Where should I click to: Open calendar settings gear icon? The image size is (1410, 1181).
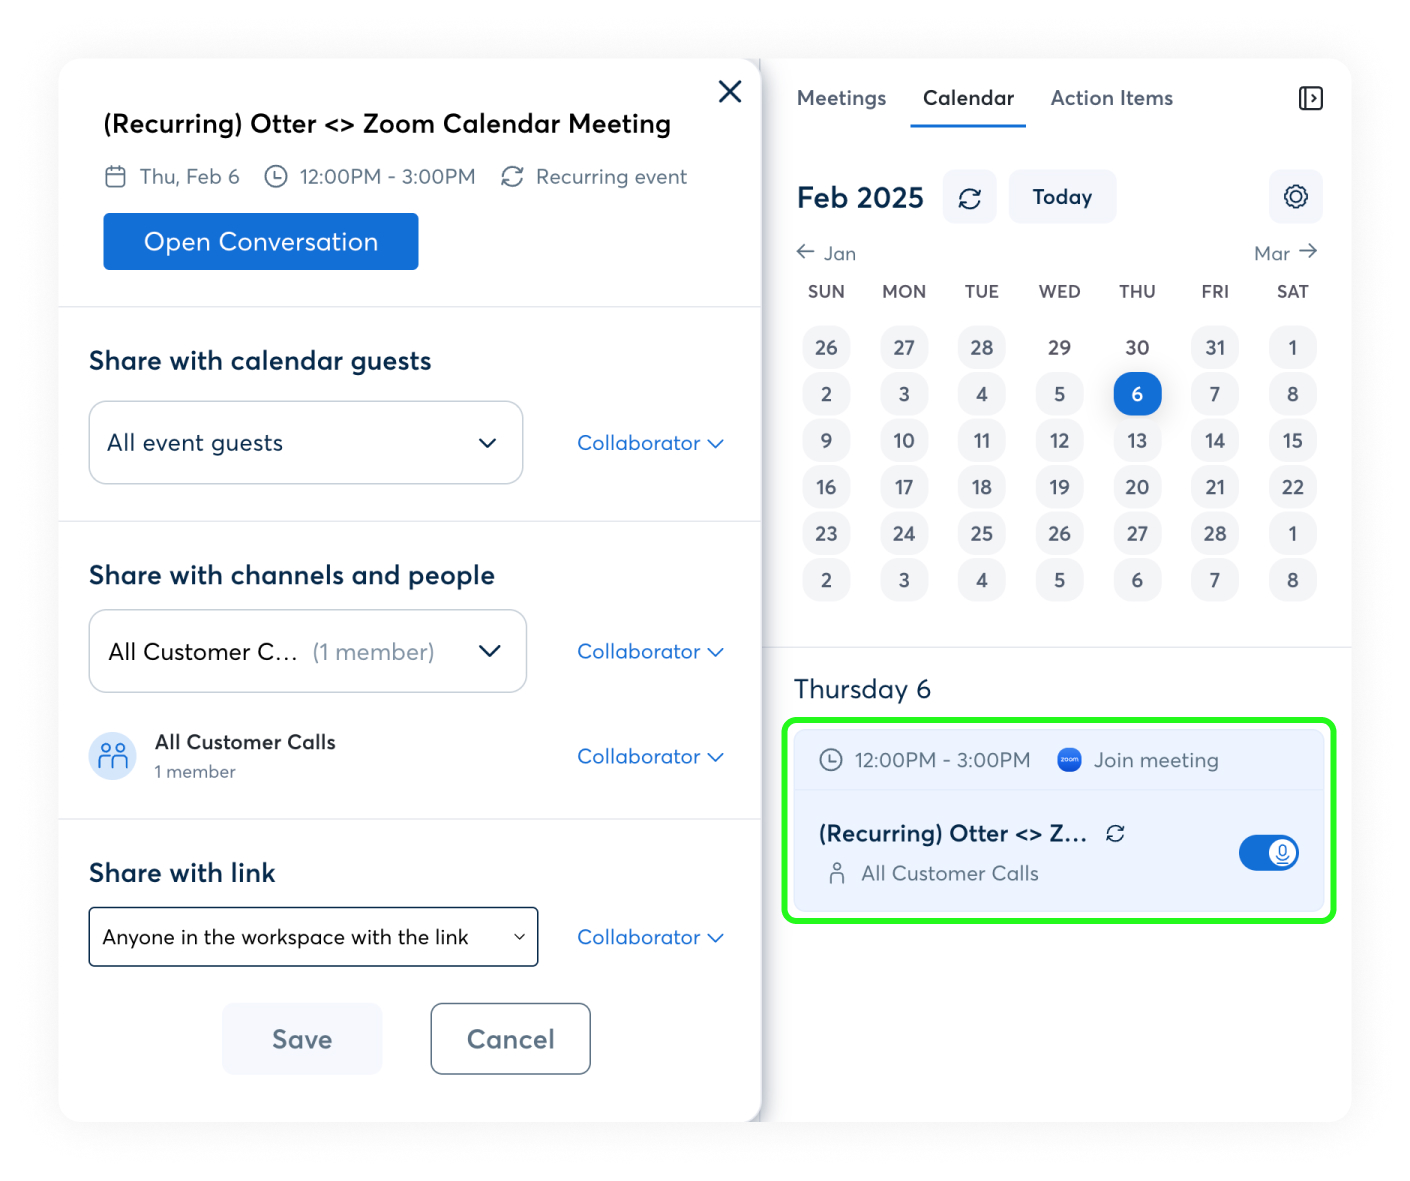pos(1295,197)
